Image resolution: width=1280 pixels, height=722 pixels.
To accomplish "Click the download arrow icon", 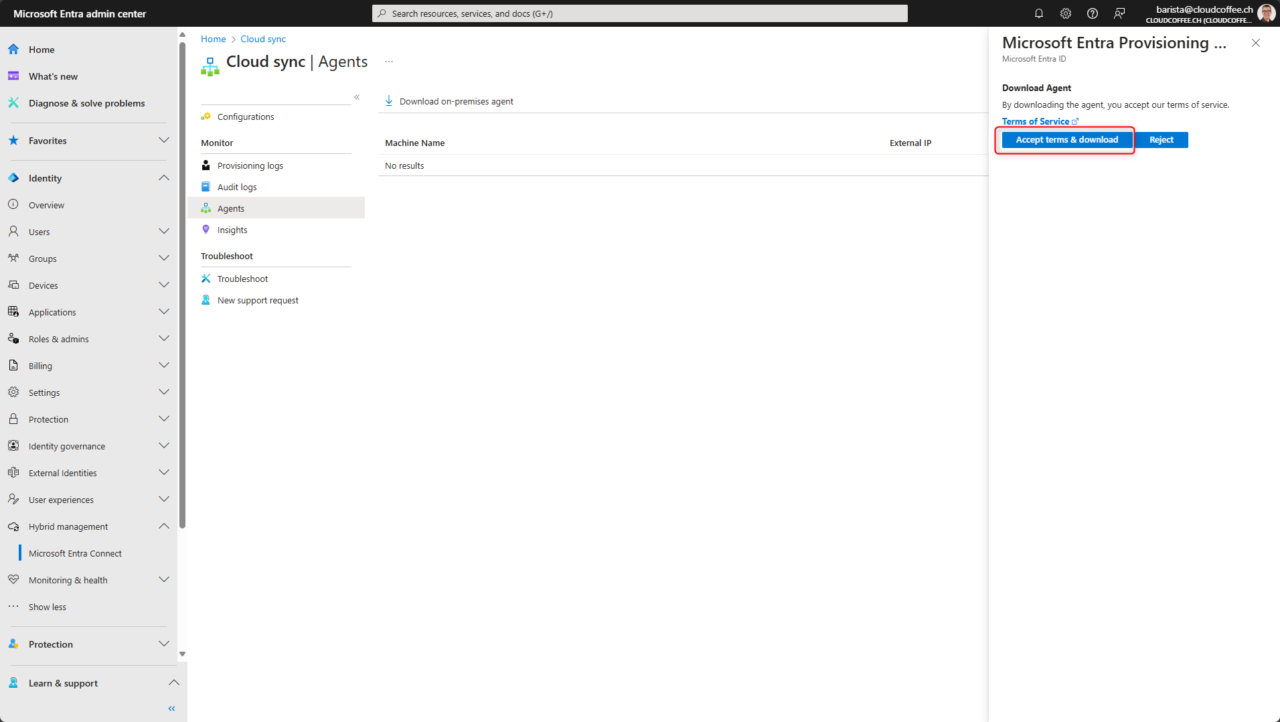I will (x=389, y=101).
